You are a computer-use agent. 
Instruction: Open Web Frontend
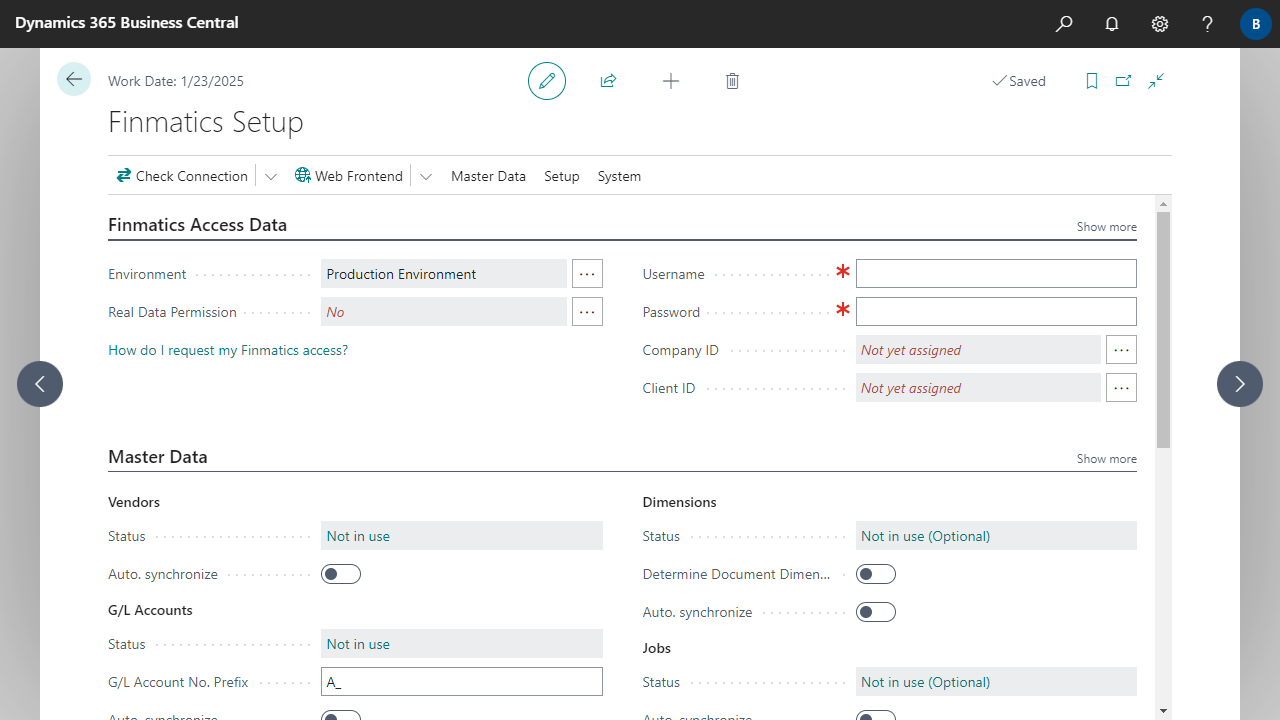349,176
